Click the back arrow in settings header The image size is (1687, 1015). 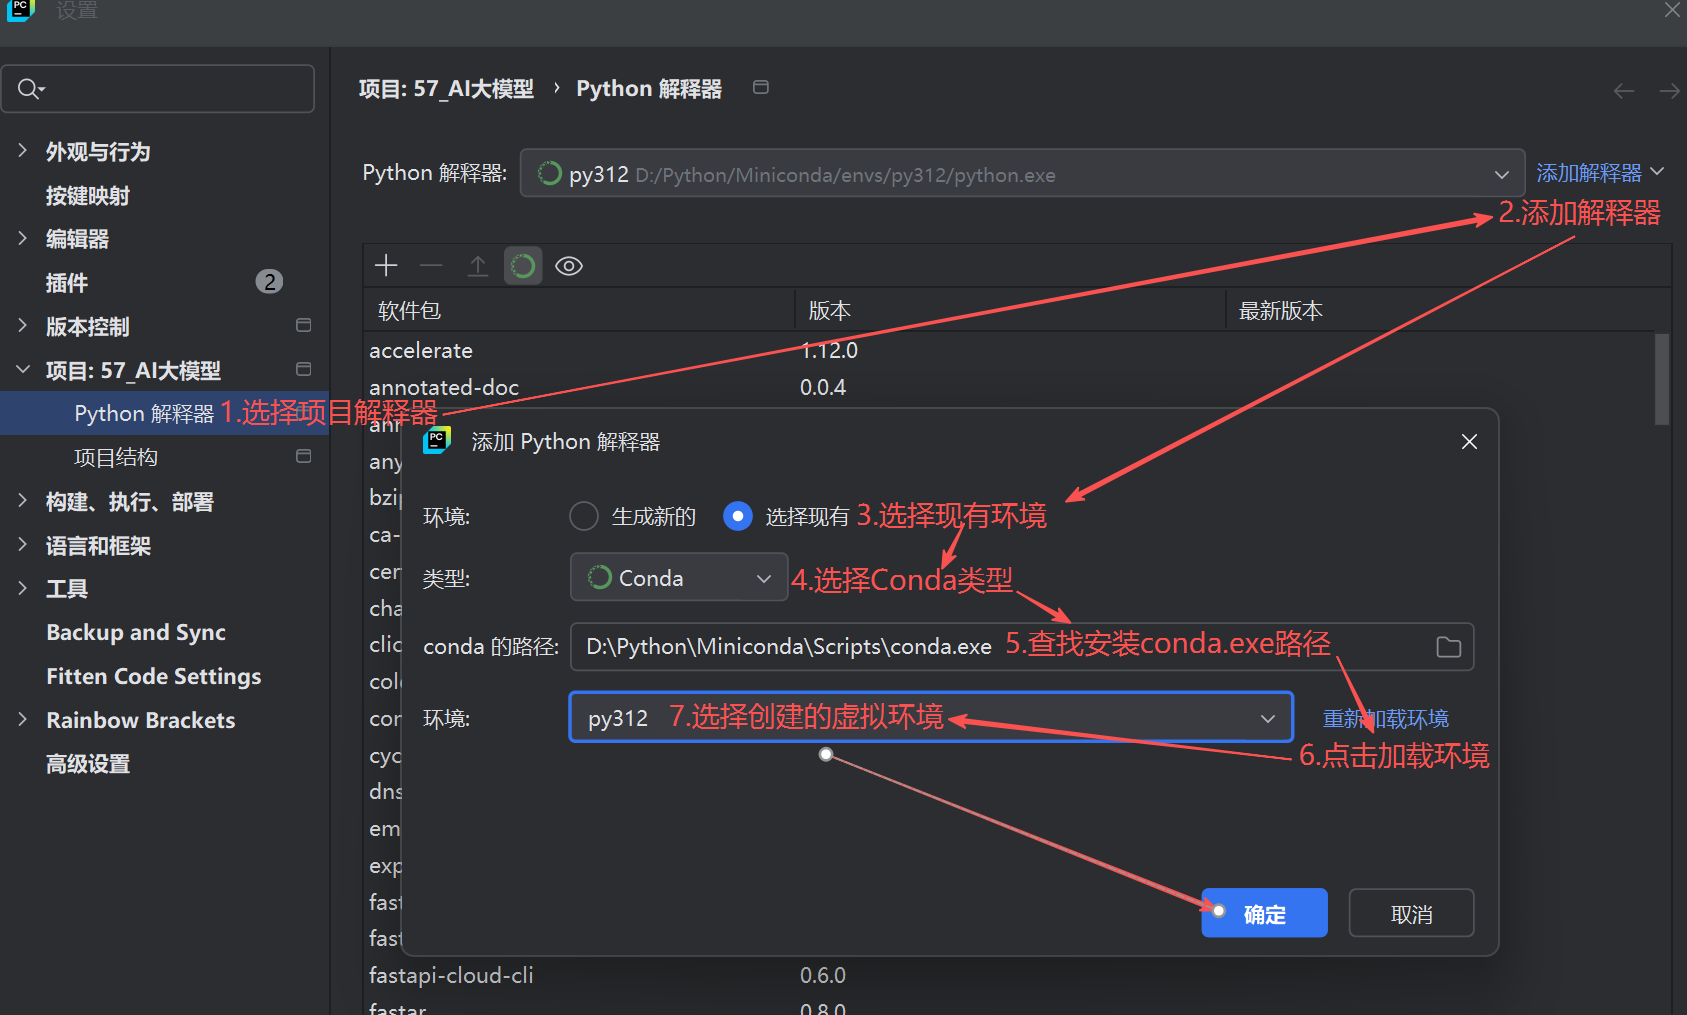pos(1624,91)
